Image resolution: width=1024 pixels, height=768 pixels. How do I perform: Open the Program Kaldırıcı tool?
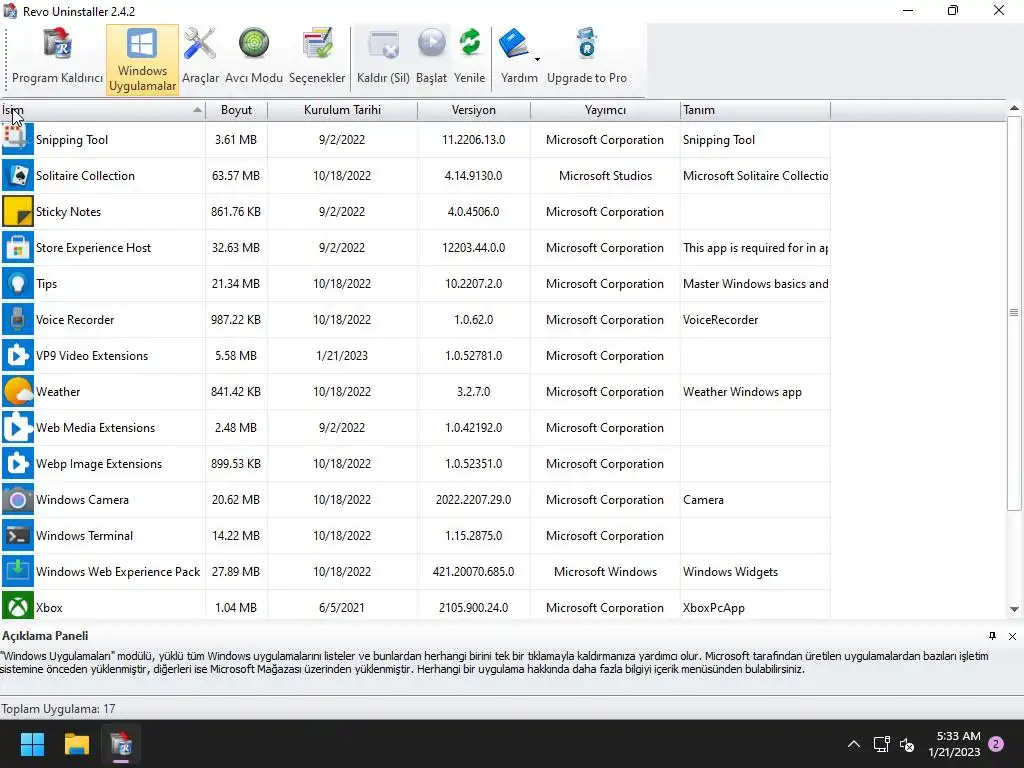coord(57,59)
